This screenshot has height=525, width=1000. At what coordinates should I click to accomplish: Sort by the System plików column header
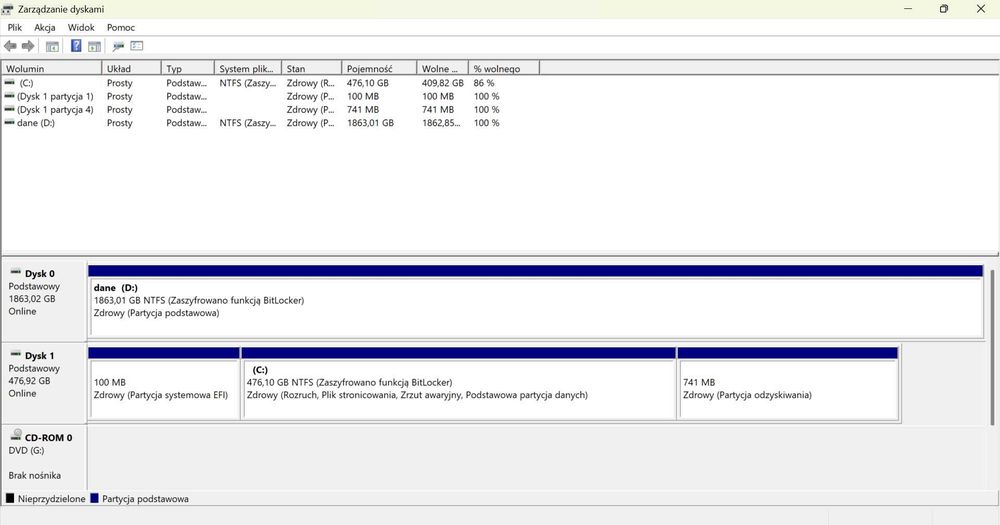[x=247, y=68]
